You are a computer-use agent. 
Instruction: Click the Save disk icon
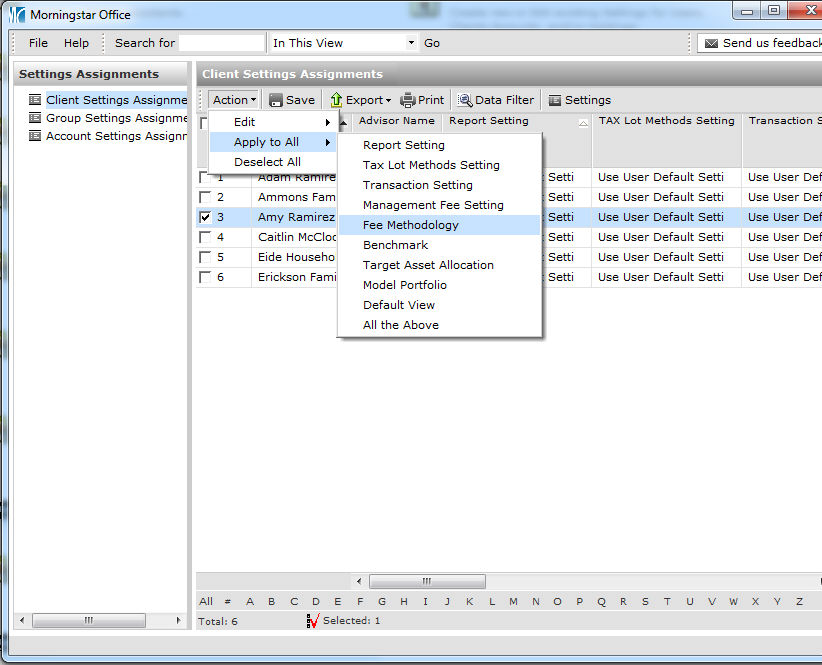point(276,100)
